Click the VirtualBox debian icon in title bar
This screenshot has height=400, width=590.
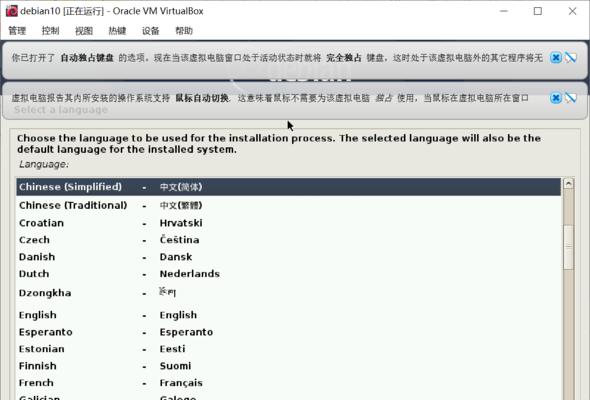(12, 11)
